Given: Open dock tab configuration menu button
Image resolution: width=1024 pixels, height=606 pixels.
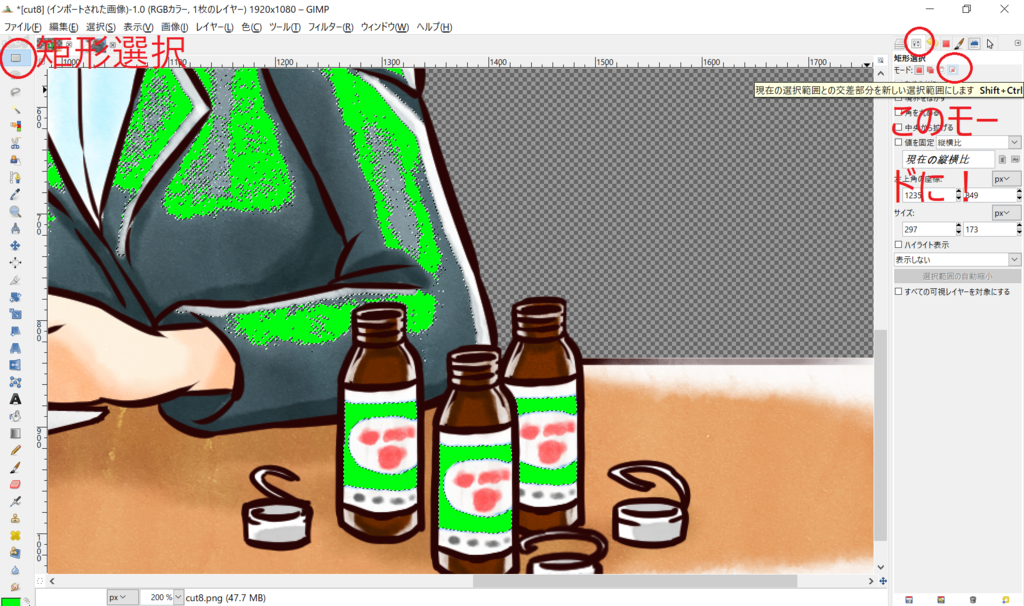Looking at the screenshot, I should pos(1017,43).
